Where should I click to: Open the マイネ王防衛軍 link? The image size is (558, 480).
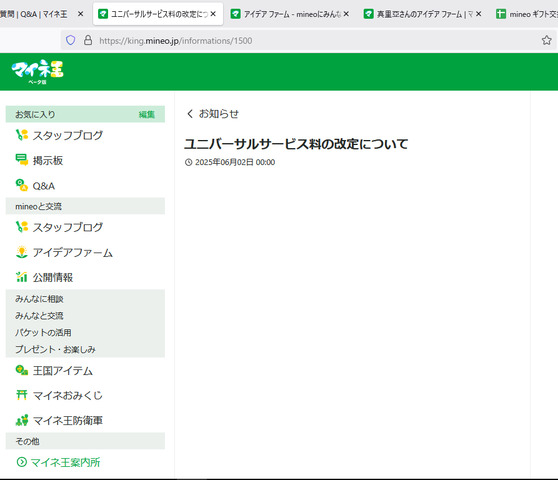tap(68, 421)
